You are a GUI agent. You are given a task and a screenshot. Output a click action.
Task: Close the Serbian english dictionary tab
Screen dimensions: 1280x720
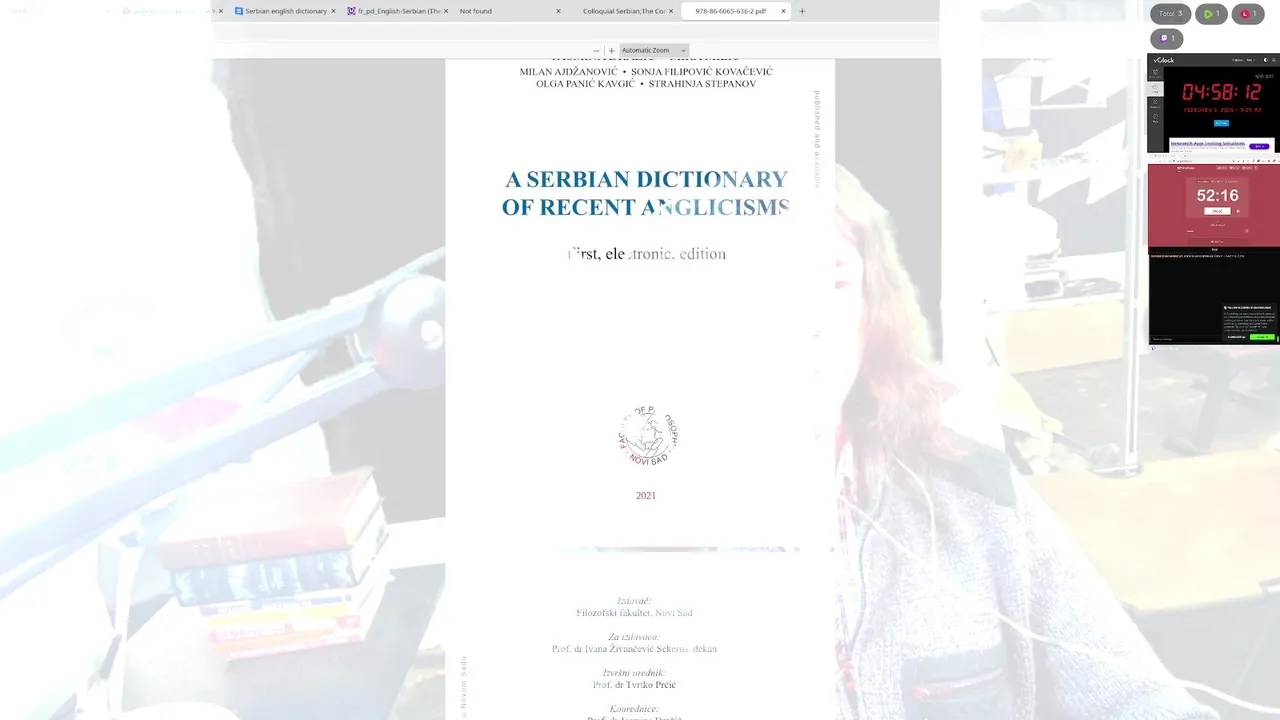tap(333, 11)
